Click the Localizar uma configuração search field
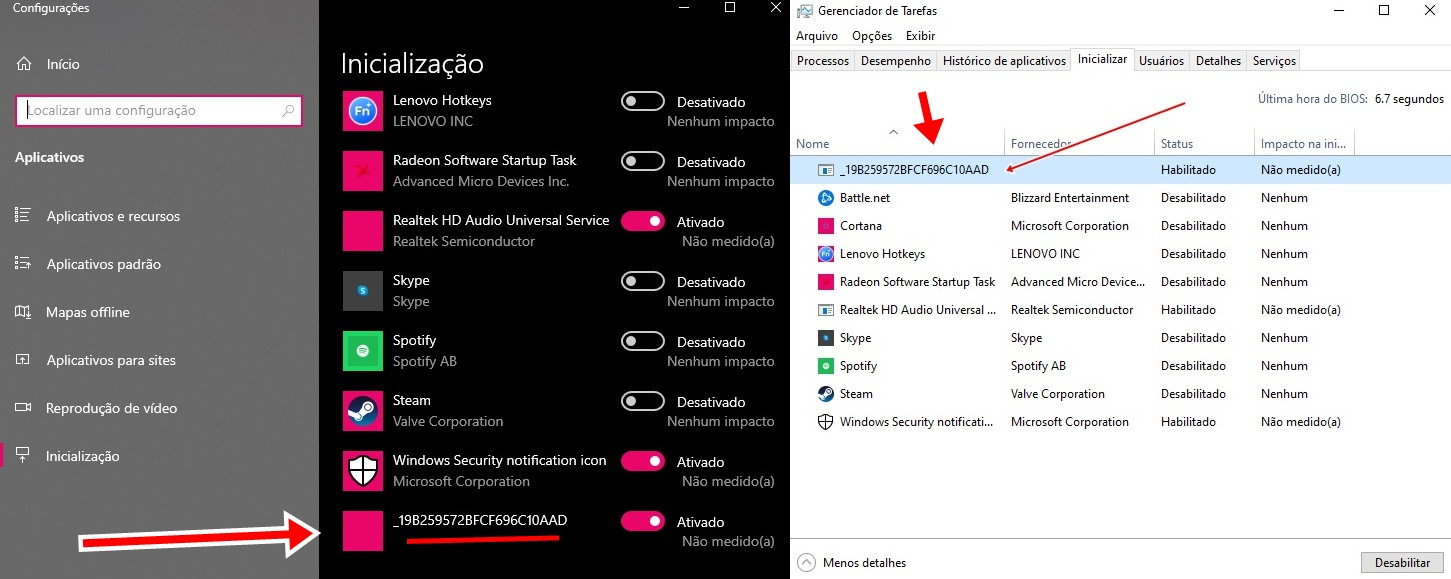This screenshot has height=579, width=1451. coord(158,111)
